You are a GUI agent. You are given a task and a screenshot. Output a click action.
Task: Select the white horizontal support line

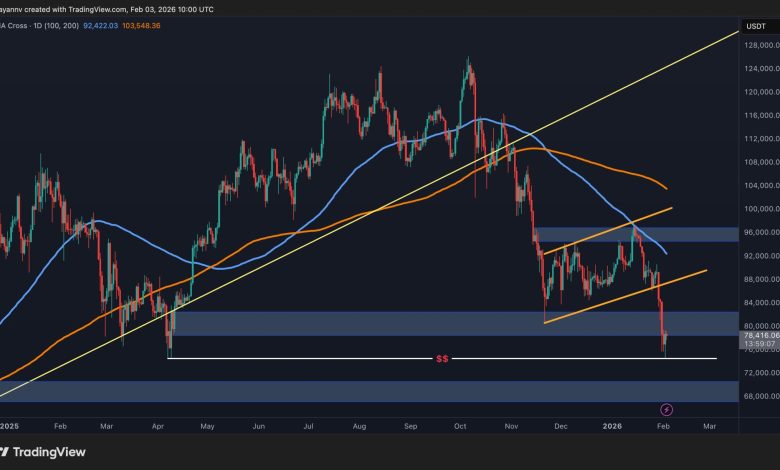click(300, 358)
